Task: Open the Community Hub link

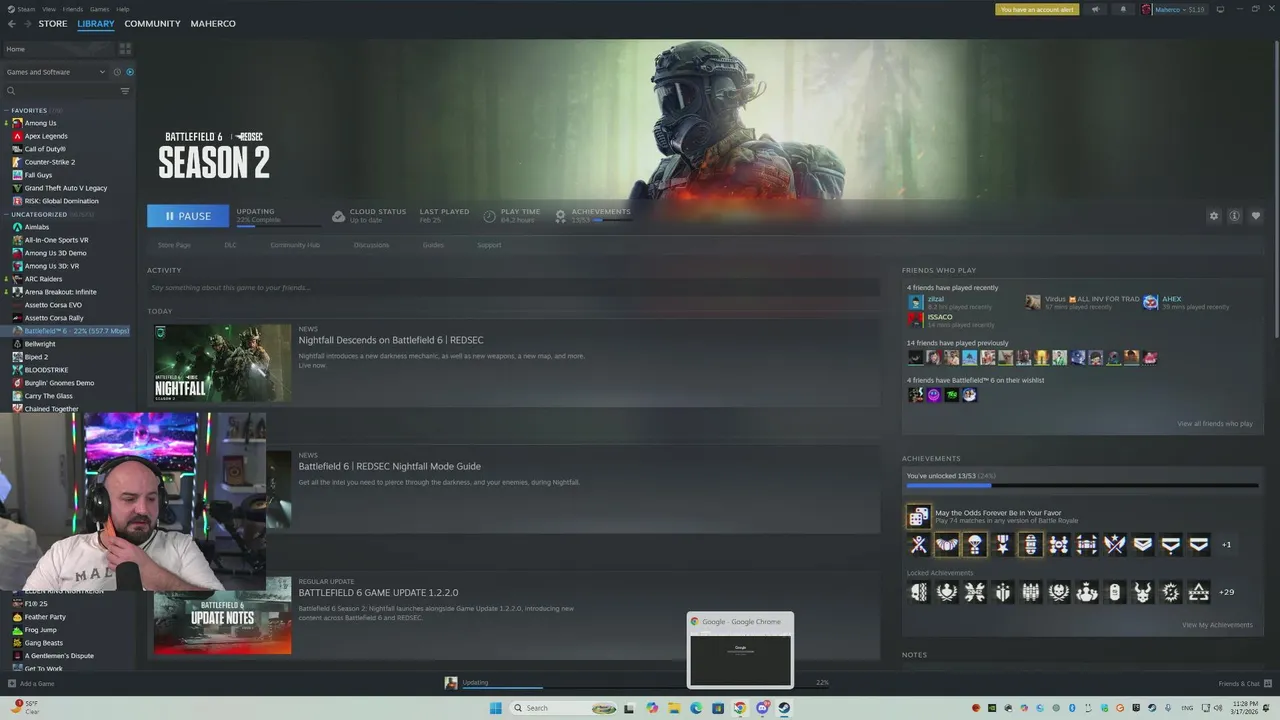Action: pos(295,245)
